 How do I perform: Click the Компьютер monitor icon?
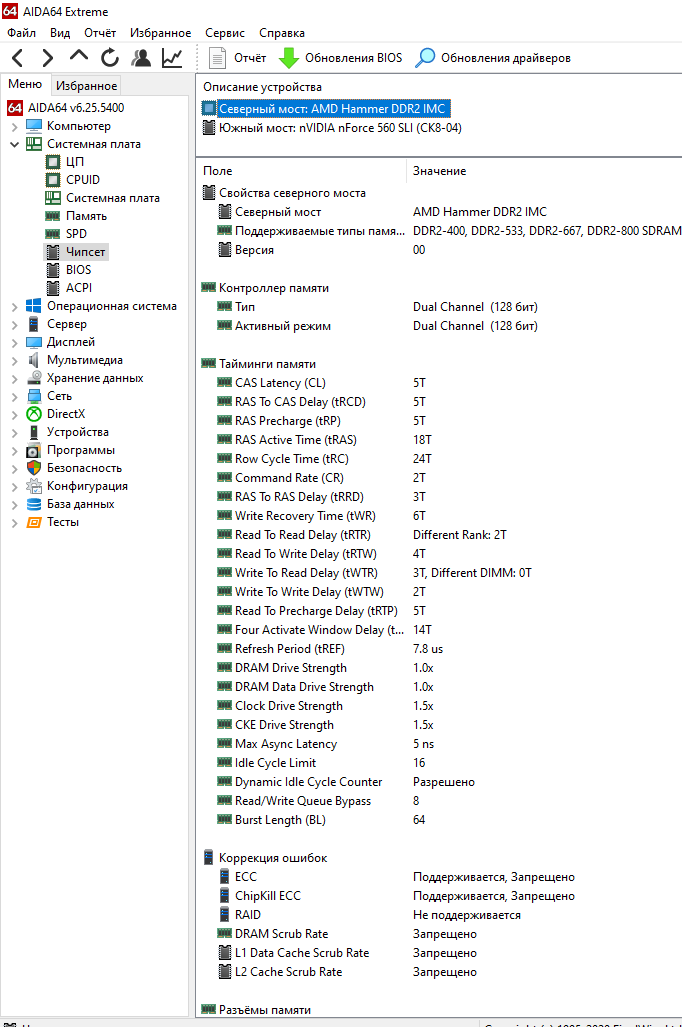click(34, 126)
